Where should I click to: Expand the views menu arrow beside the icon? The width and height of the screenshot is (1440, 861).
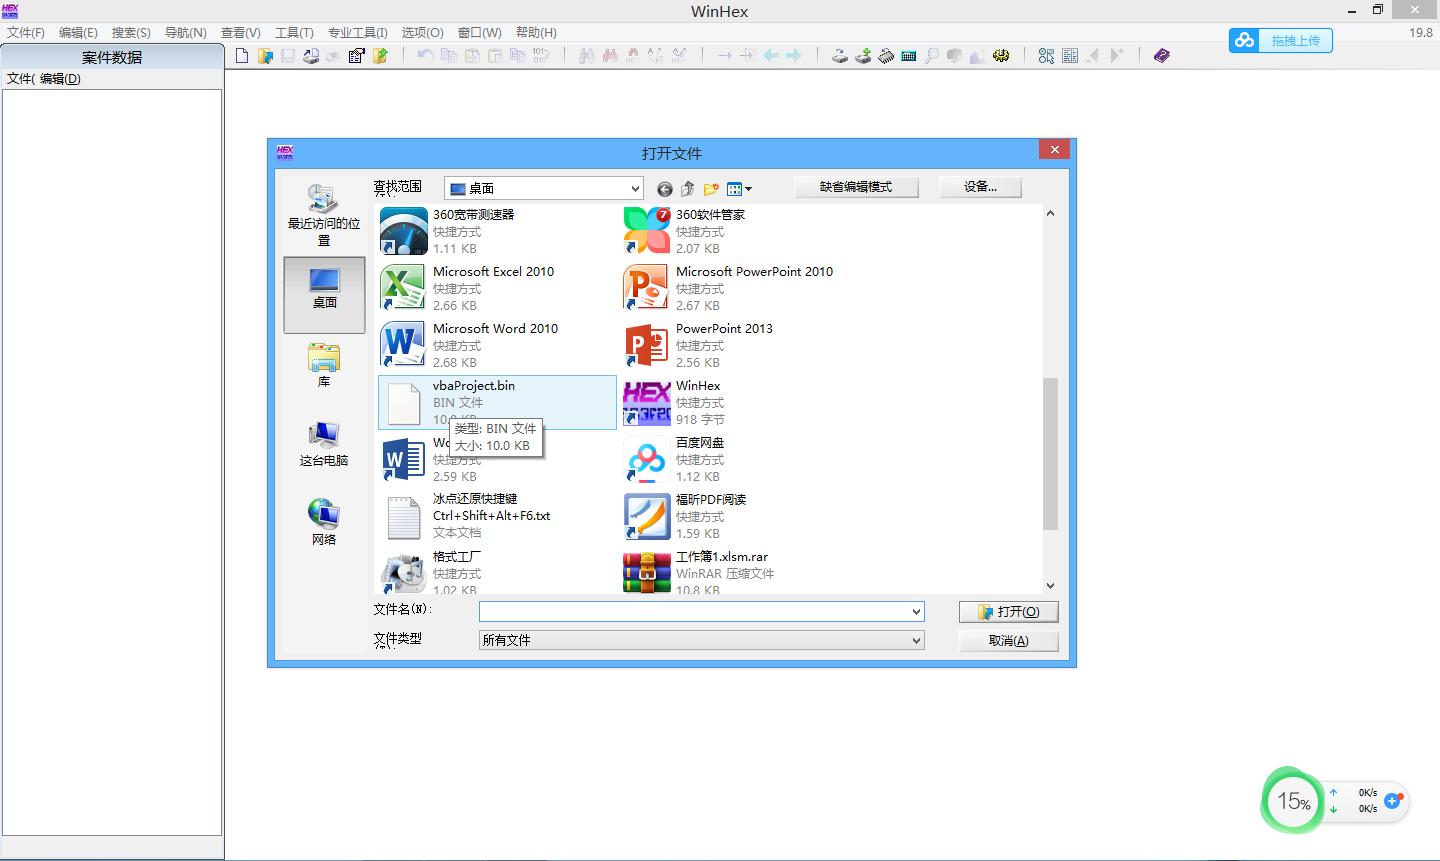pyautogui.click(x=747, y=188)
